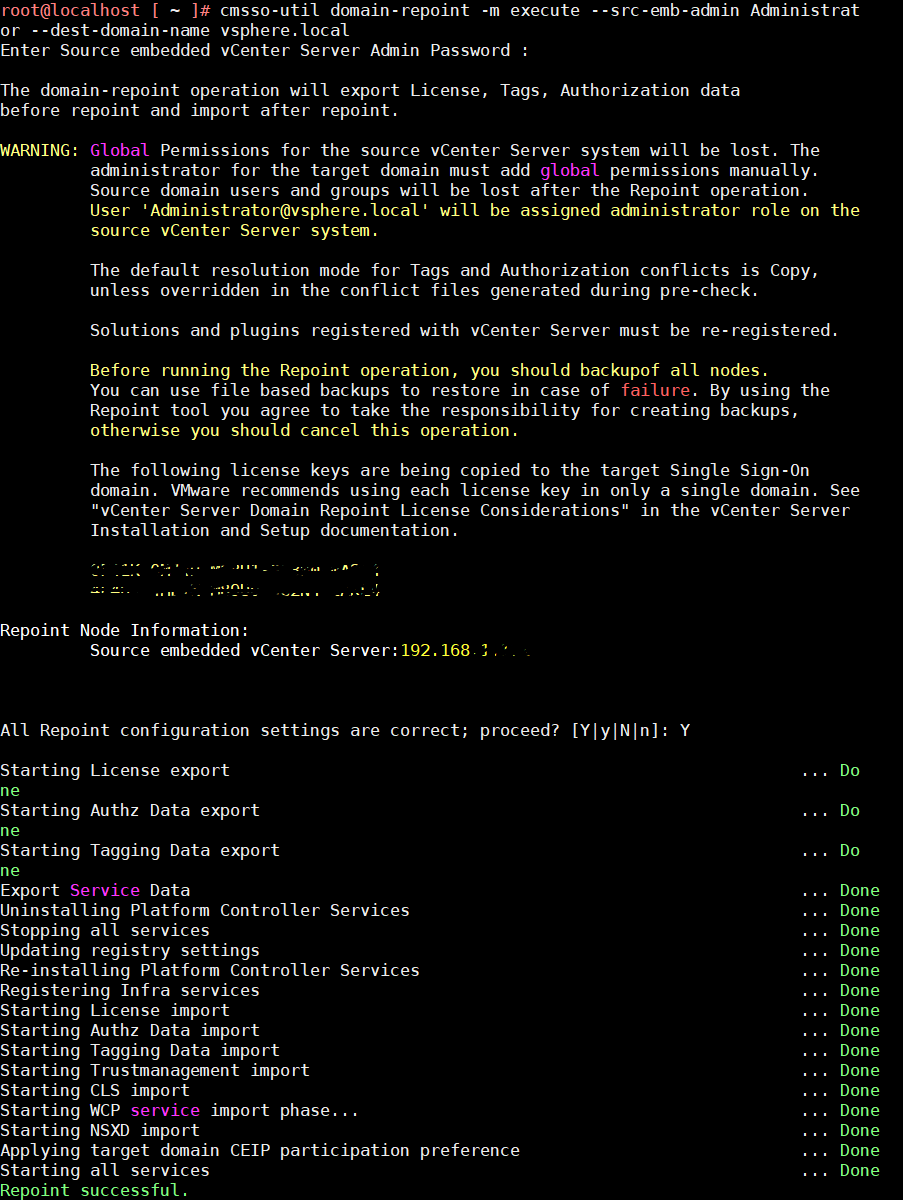The width and height of the screenshot is (903, 1200).
Task: Select the Starting License export line
Action: tap(115, 770)
